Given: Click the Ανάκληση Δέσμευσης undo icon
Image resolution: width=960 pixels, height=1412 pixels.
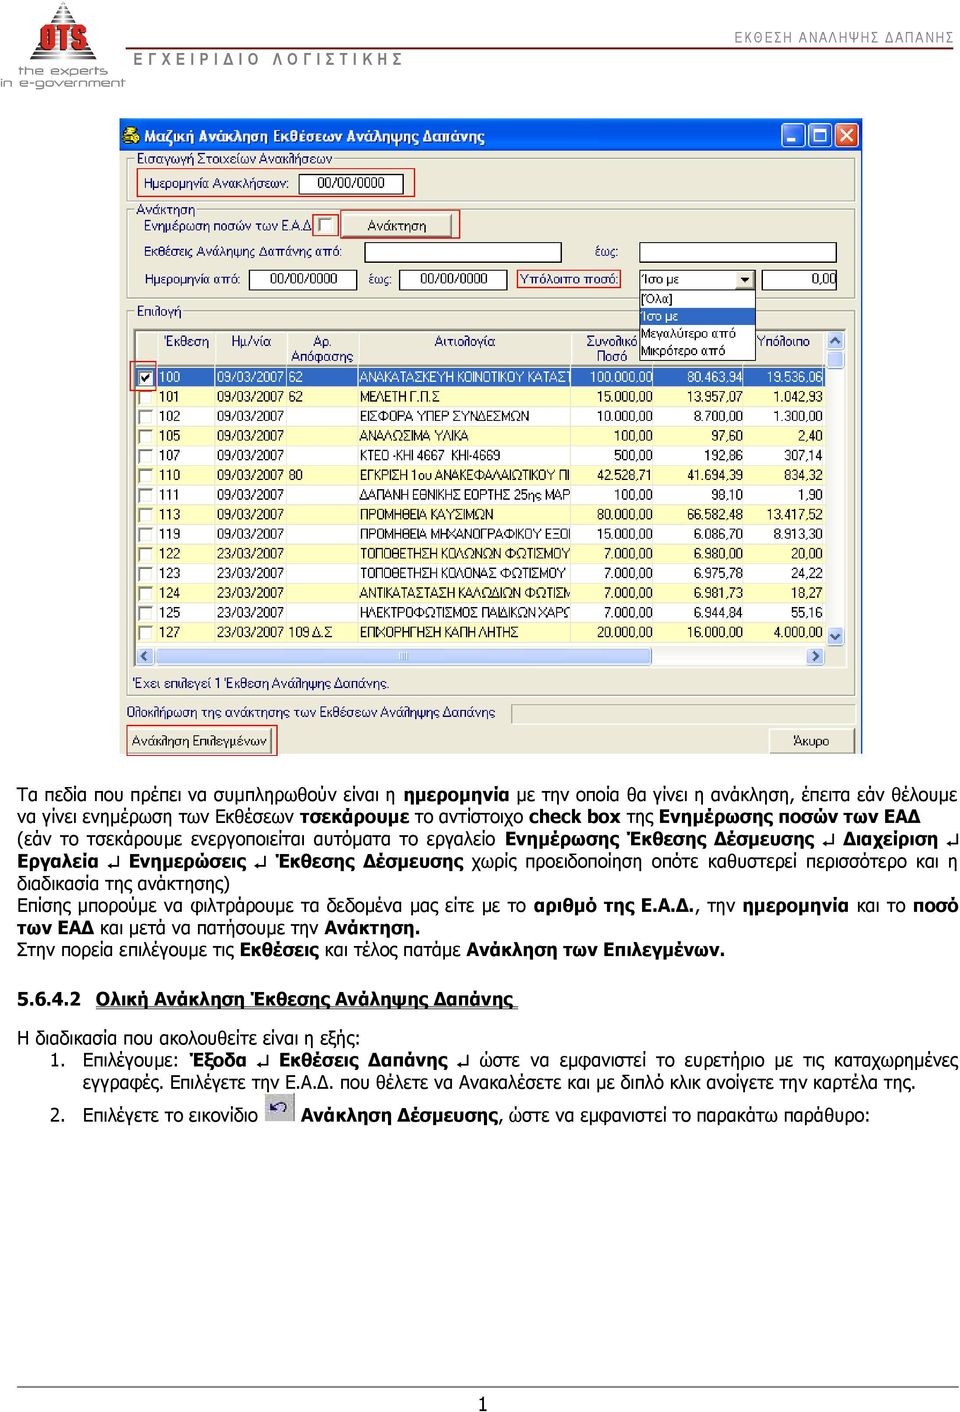Looking at the screenshot, I should click(279, 1108).
